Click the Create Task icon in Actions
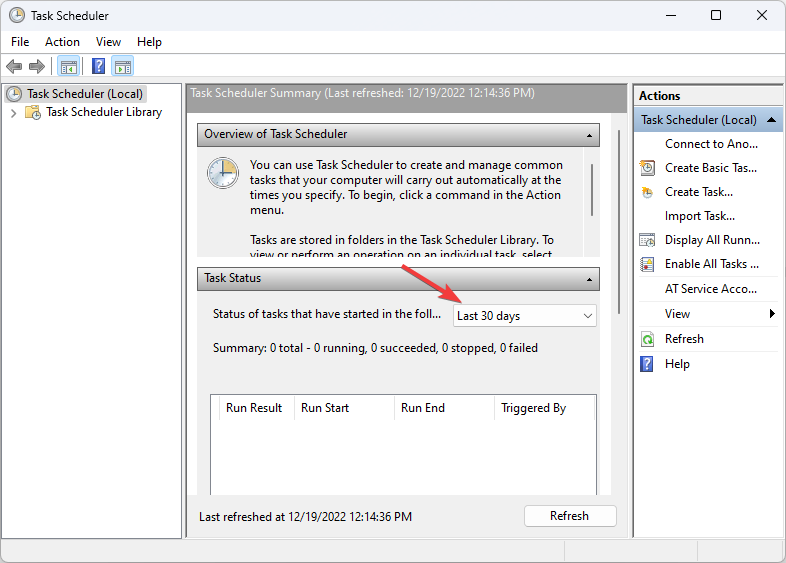This screenshot has width=786, height=563. point(647,192)
